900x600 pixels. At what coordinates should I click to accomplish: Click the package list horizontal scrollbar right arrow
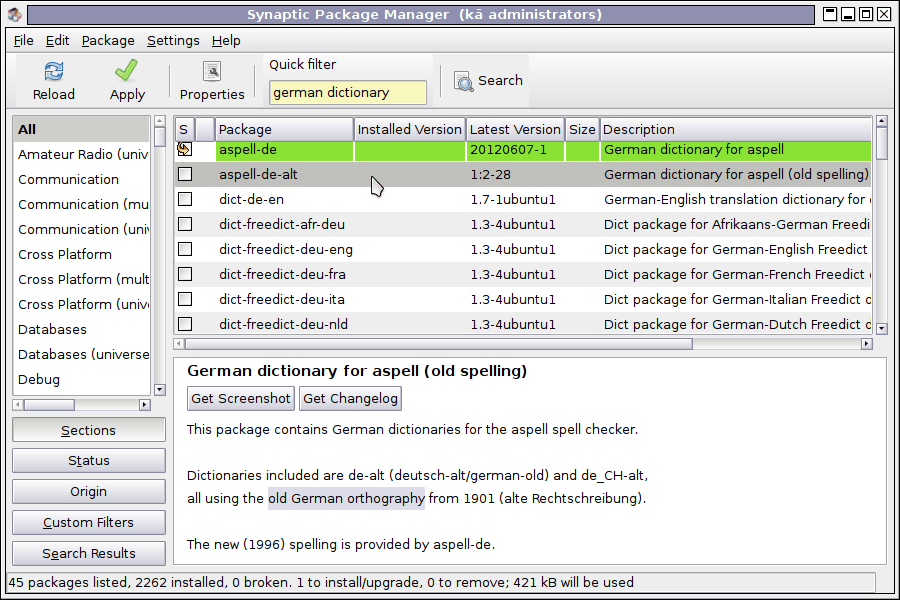point(867,343)
